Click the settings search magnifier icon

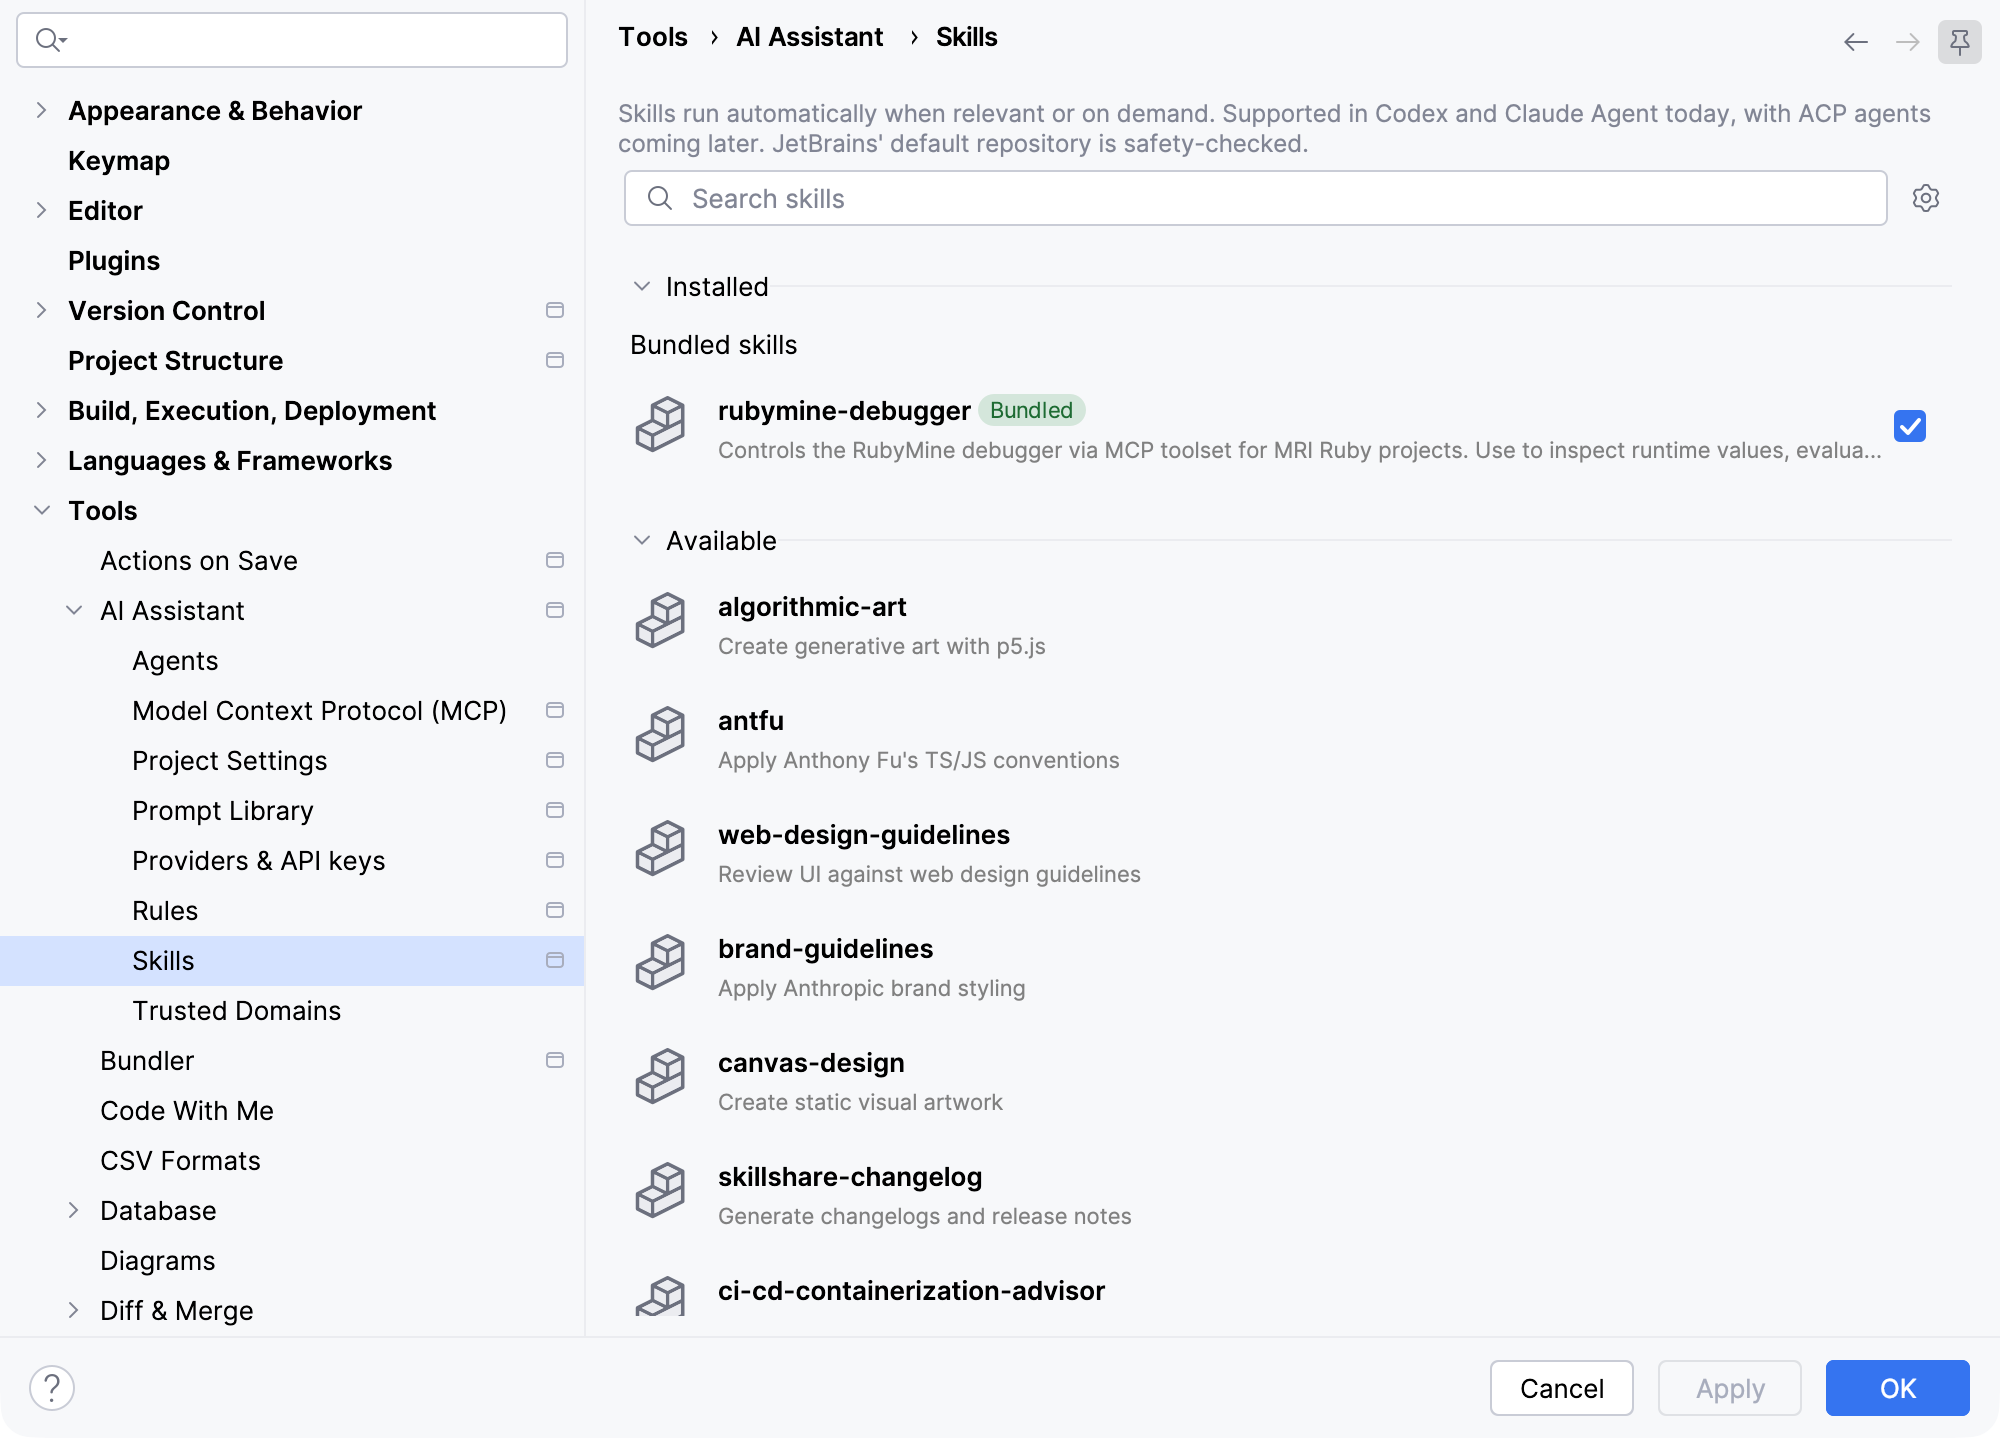50,40
